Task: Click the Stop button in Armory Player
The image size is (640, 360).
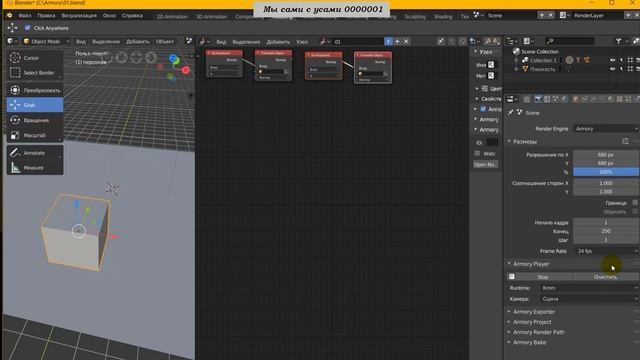Action: click(x=540, y=277)
